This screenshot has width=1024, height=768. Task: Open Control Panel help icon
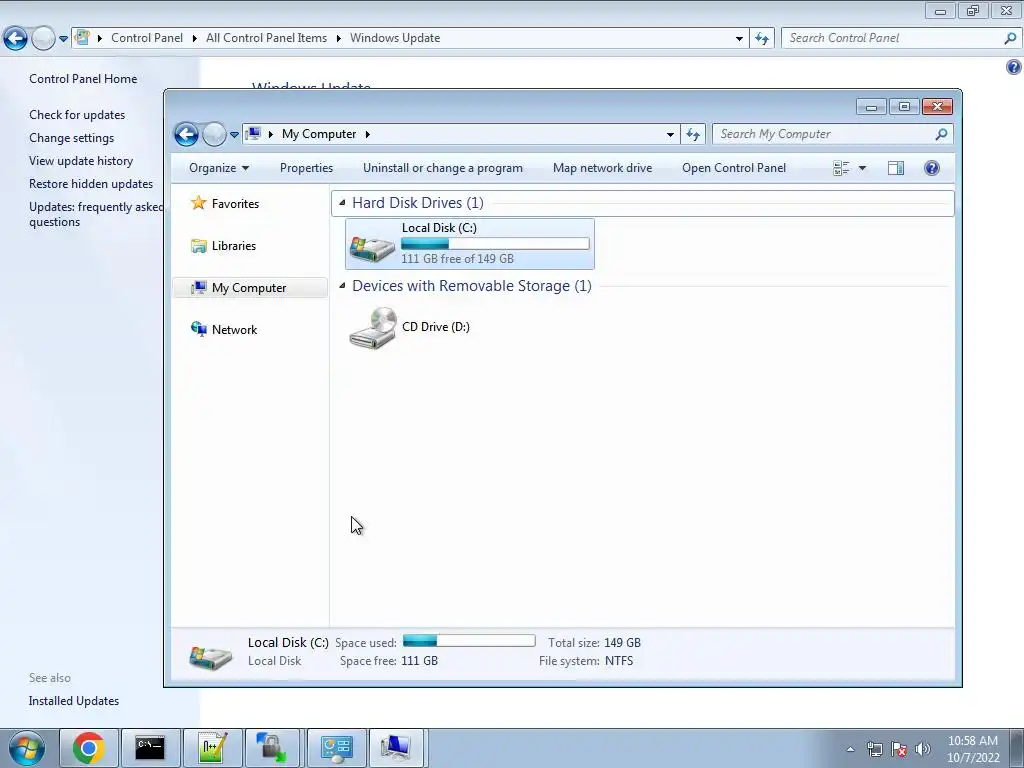coord(1014,67)
